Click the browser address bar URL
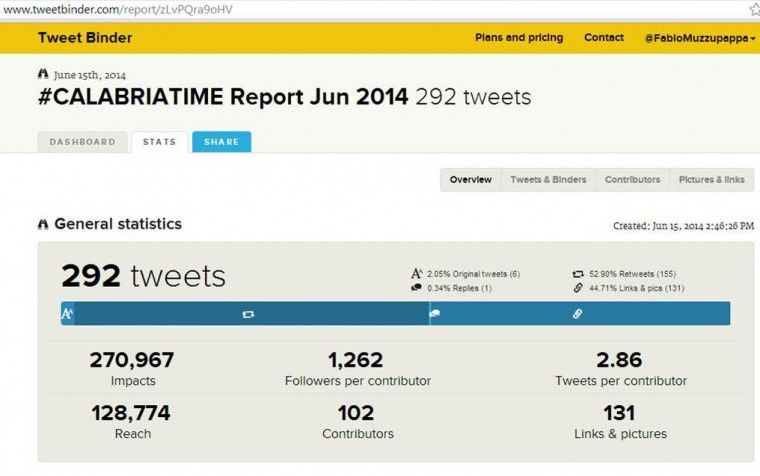 click(118, 9)
